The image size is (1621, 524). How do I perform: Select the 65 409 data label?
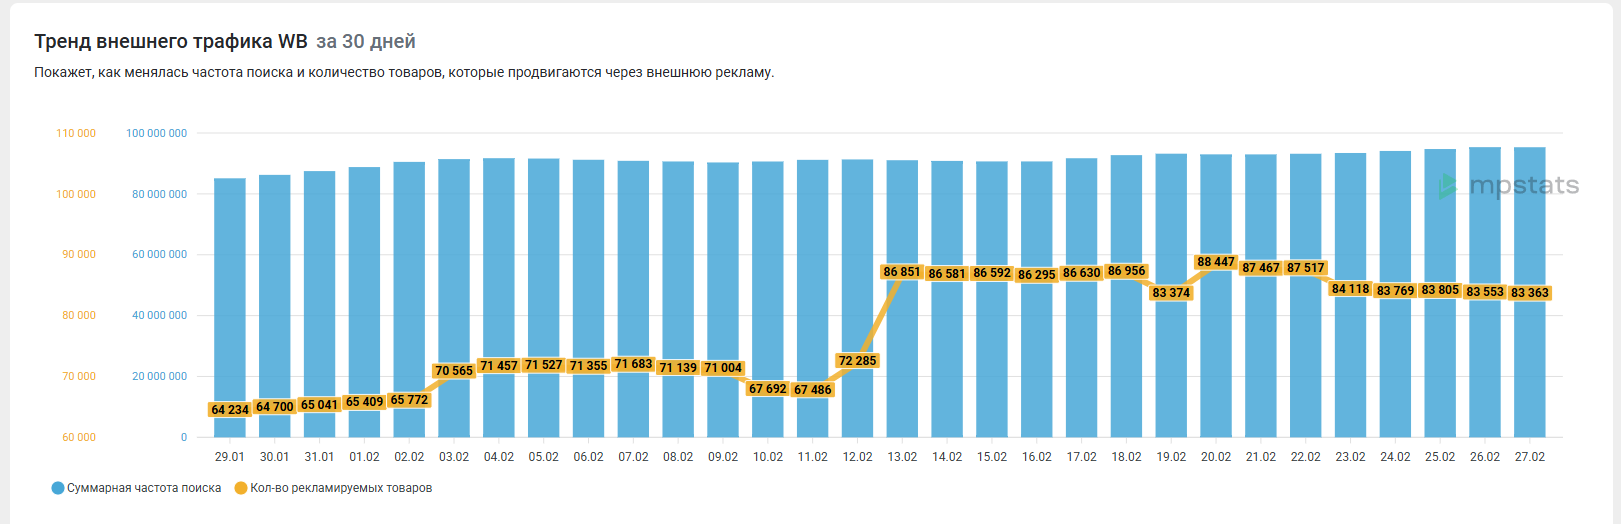tap(364, 402)
